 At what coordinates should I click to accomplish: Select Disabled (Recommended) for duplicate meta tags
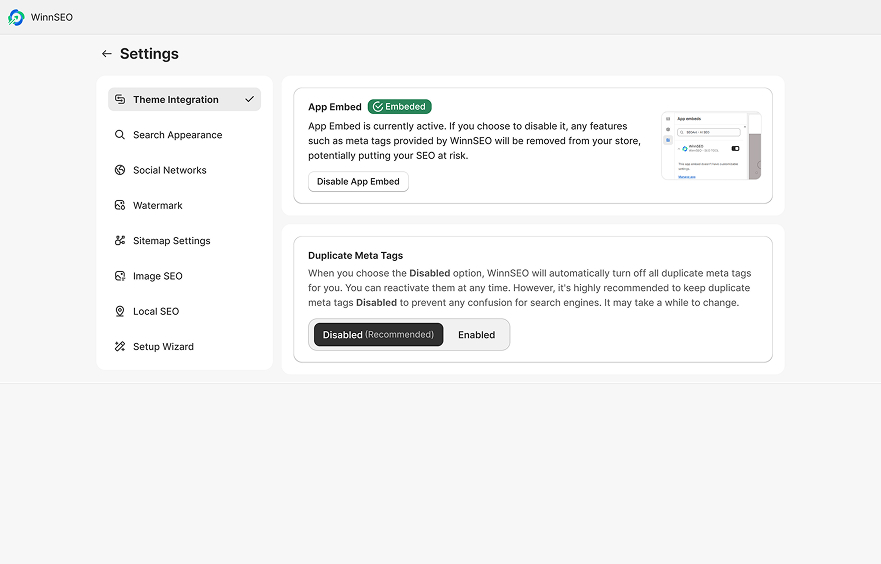378,335
